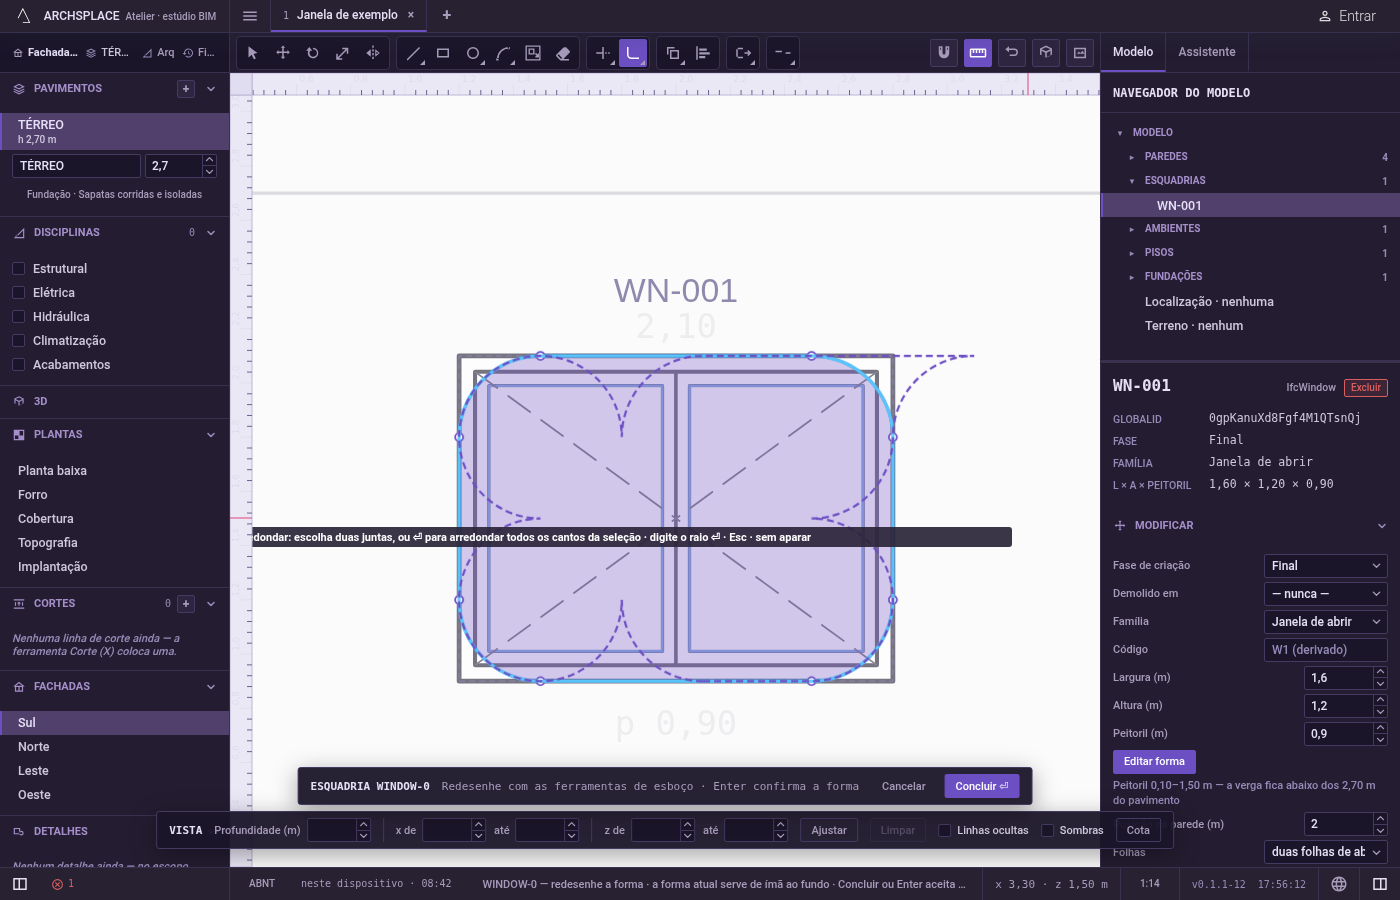Open the 3D cube view icon
Viewport: 1400px width, 900px height.
click(1046, 53)
